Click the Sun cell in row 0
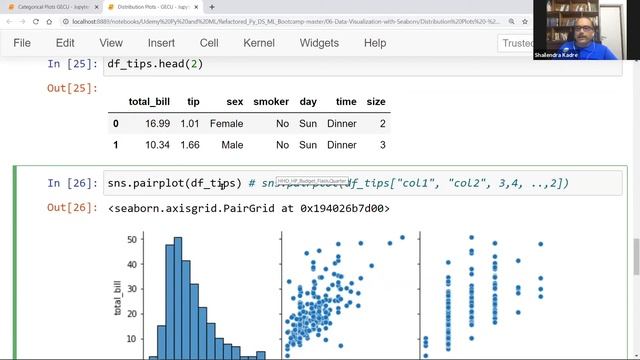 (308, 124)
